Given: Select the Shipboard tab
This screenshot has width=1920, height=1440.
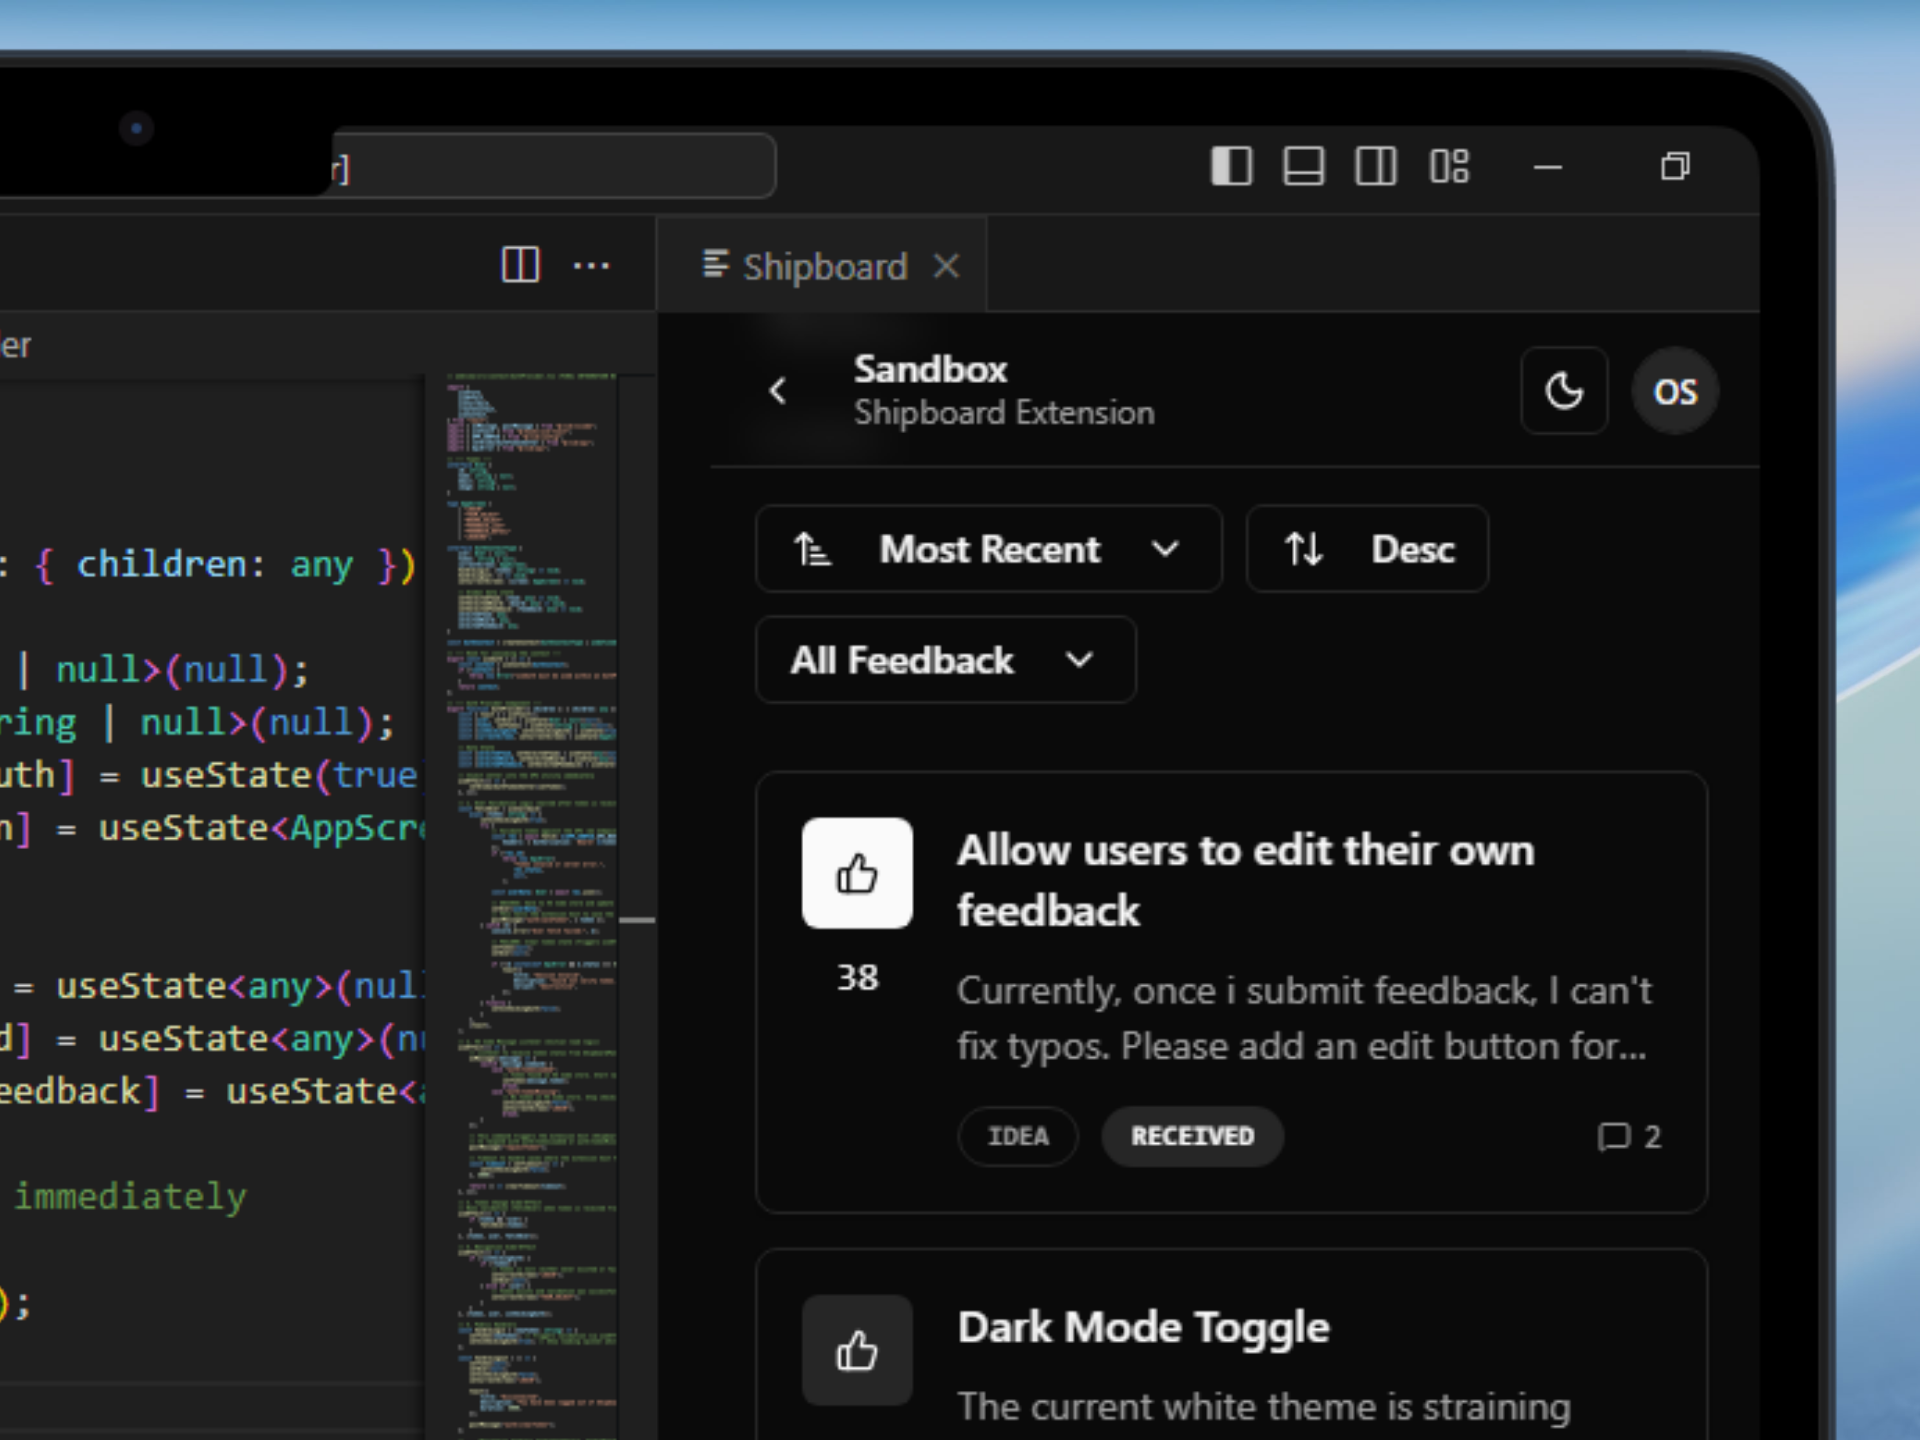Looking at the screenshot, I should tap(824, 266).
